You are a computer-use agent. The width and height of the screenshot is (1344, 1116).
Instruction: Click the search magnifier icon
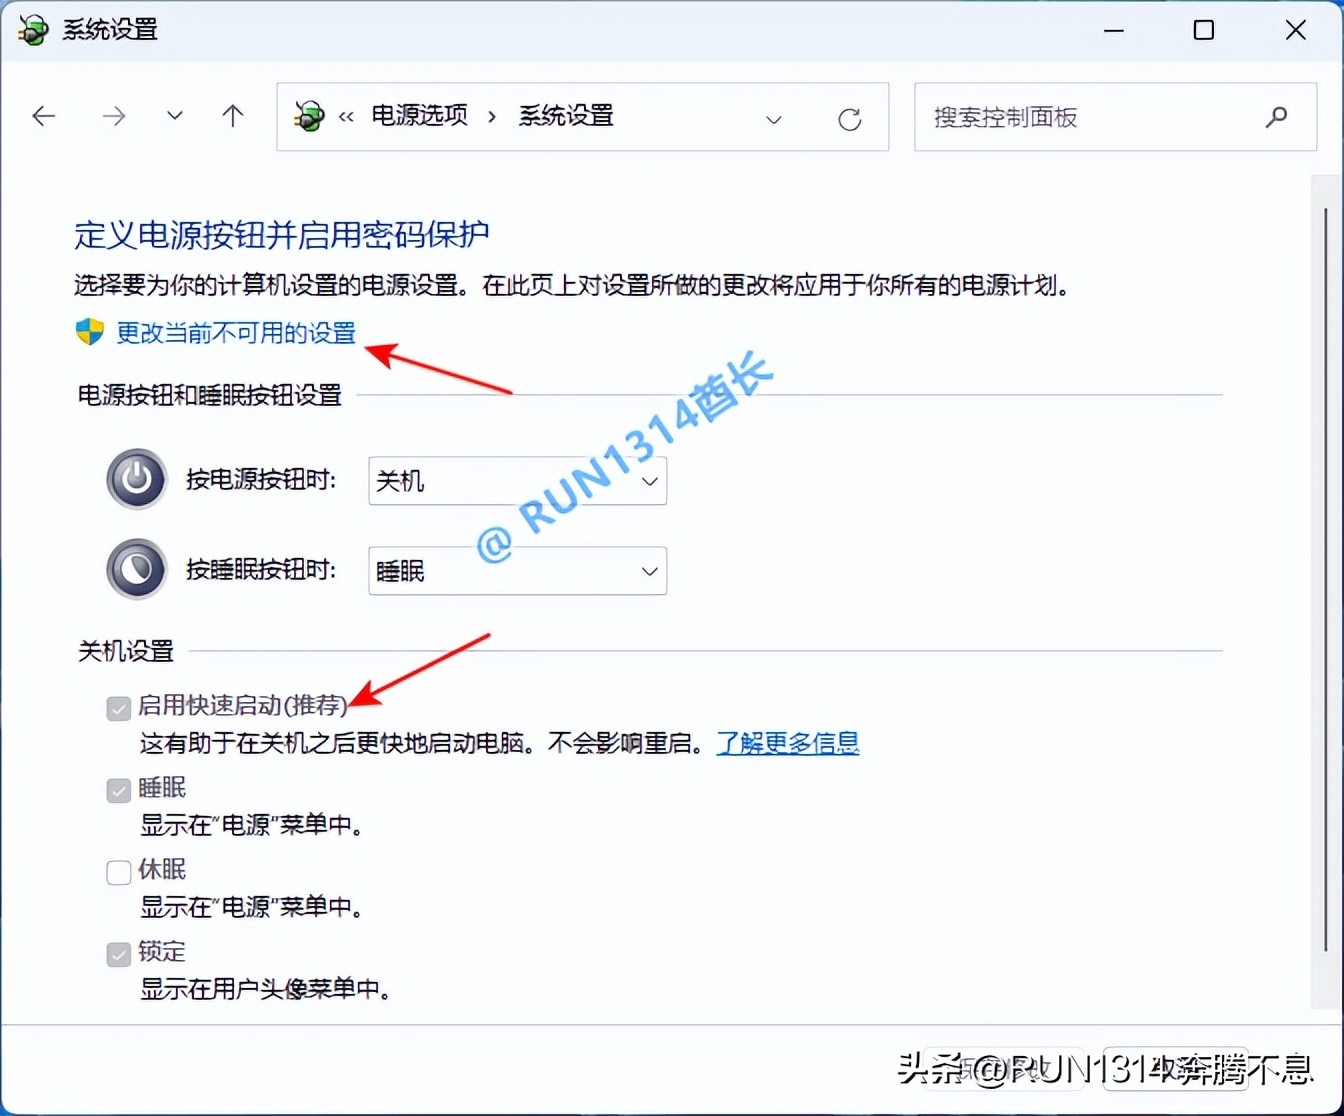pyautogui.click(x=1276, y=117)
